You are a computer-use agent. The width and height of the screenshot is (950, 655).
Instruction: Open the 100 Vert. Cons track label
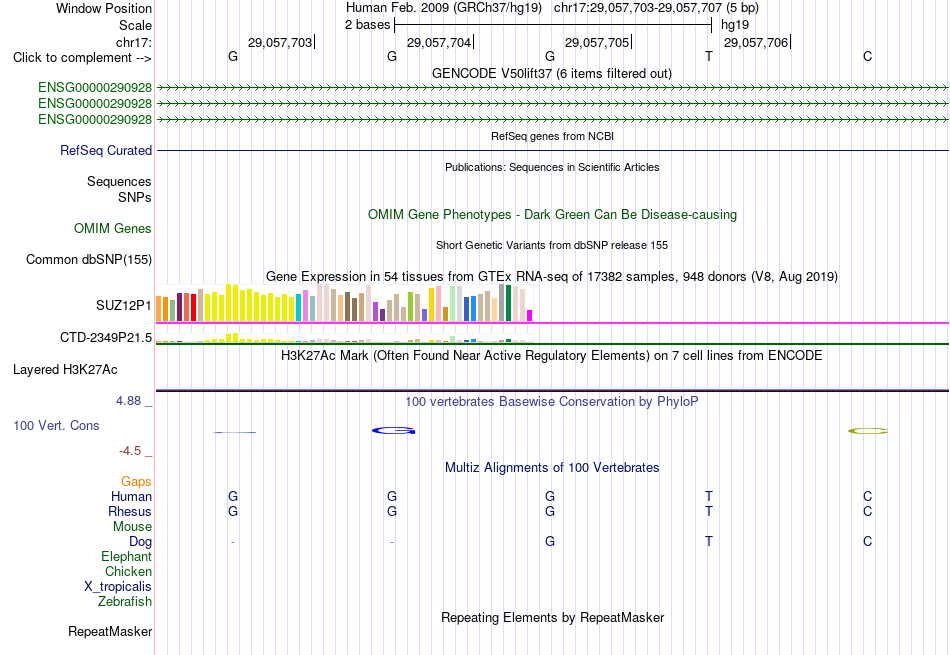(x=56, y=425)
